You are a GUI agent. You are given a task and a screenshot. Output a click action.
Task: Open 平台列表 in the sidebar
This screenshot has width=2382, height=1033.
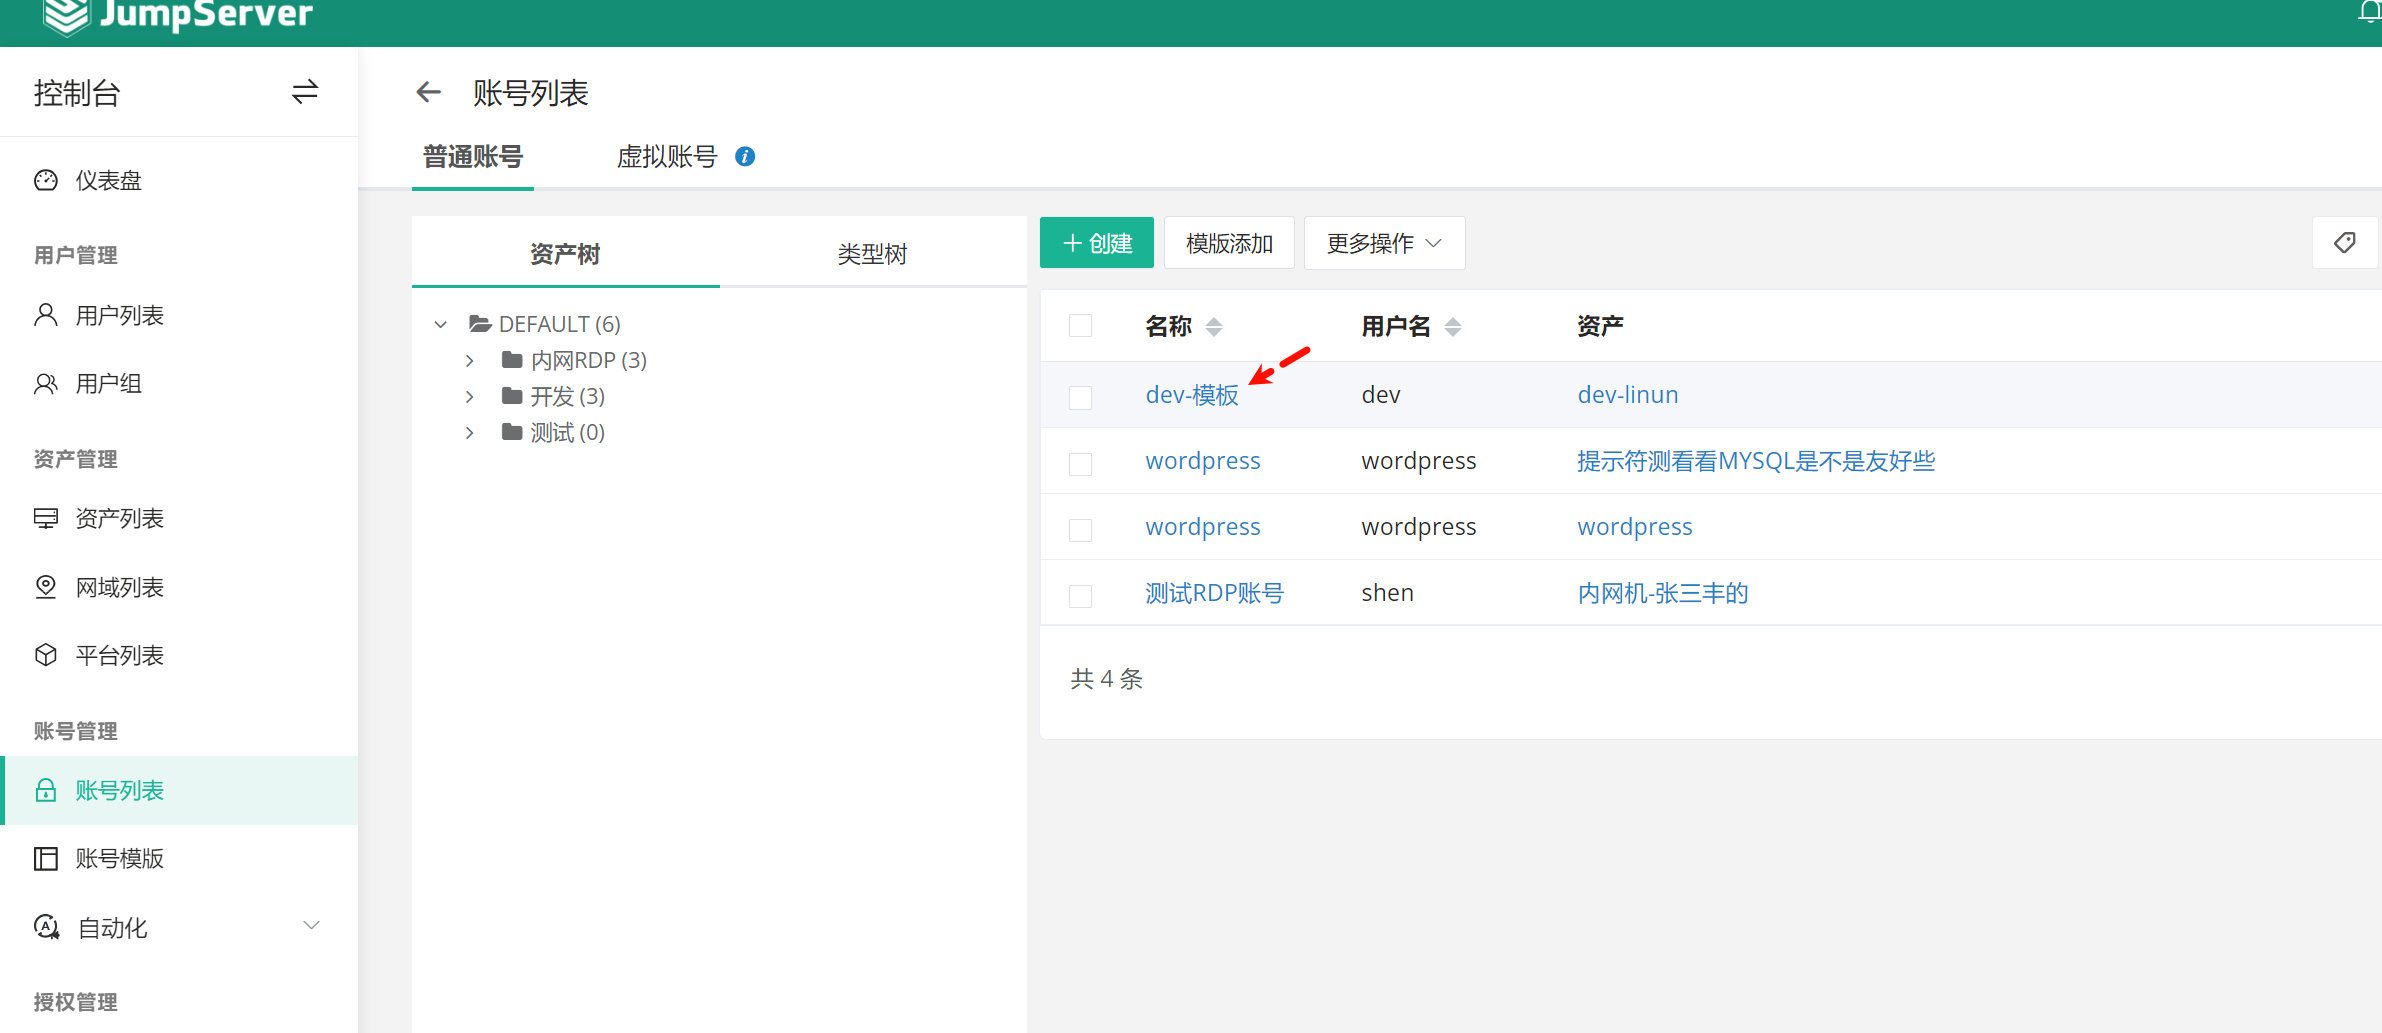pyautogui.click(x=119, y=656)
